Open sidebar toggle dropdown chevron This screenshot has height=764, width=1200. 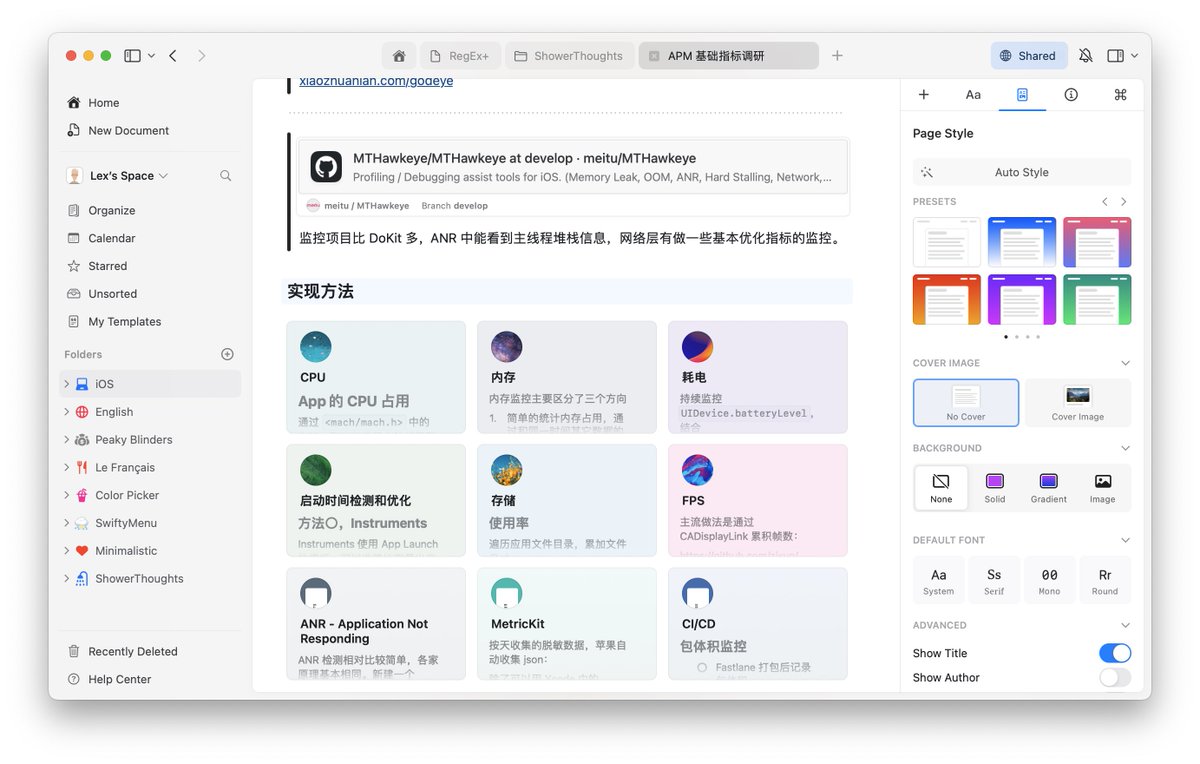click(x=152, y=56)
